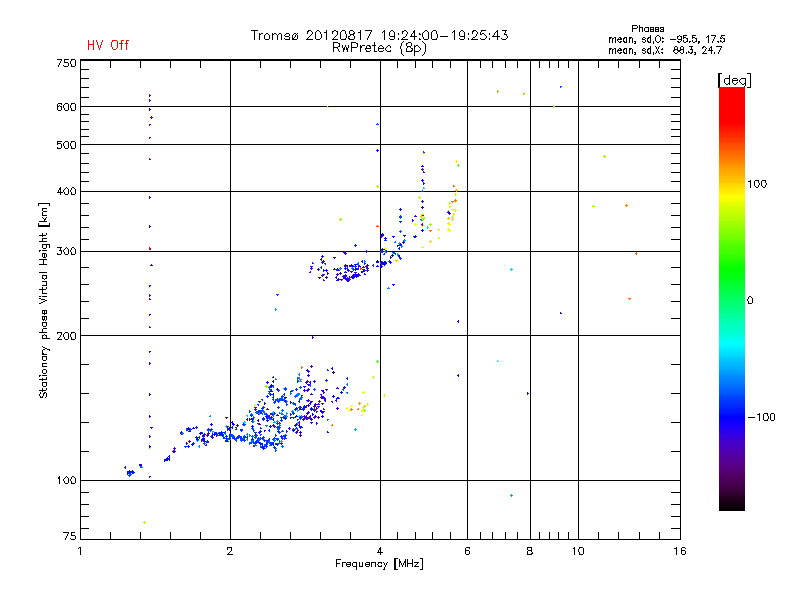Click the y-axis tick label '75'
The image size is (800, 600).
point(70,536)
